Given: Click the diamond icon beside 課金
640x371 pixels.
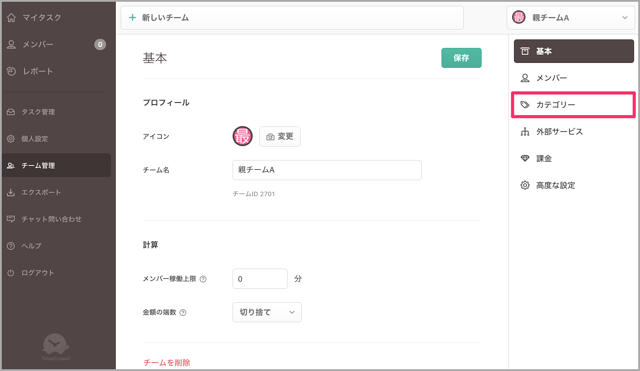Looking at the screenshot, I should (525, 158).
